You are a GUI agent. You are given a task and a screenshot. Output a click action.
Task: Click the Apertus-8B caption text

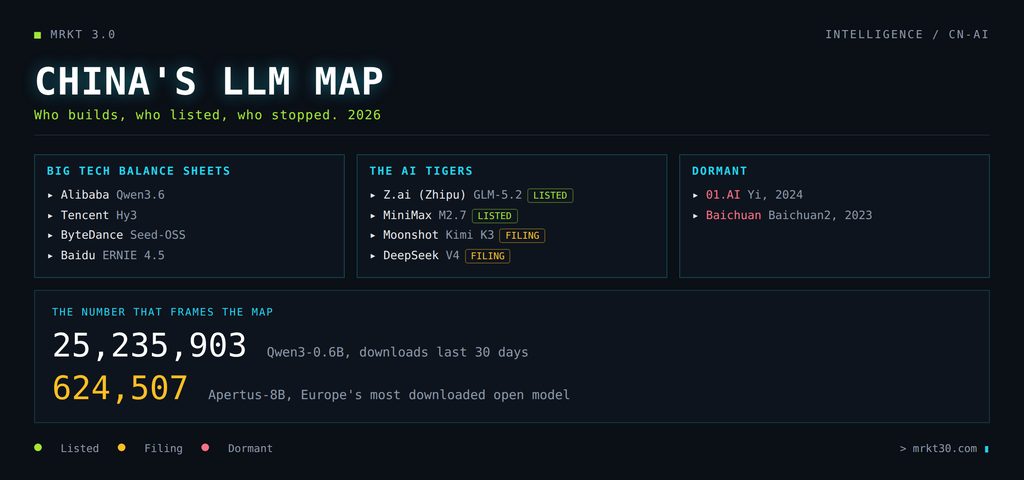pyautogui.click(x=389, y=394)
